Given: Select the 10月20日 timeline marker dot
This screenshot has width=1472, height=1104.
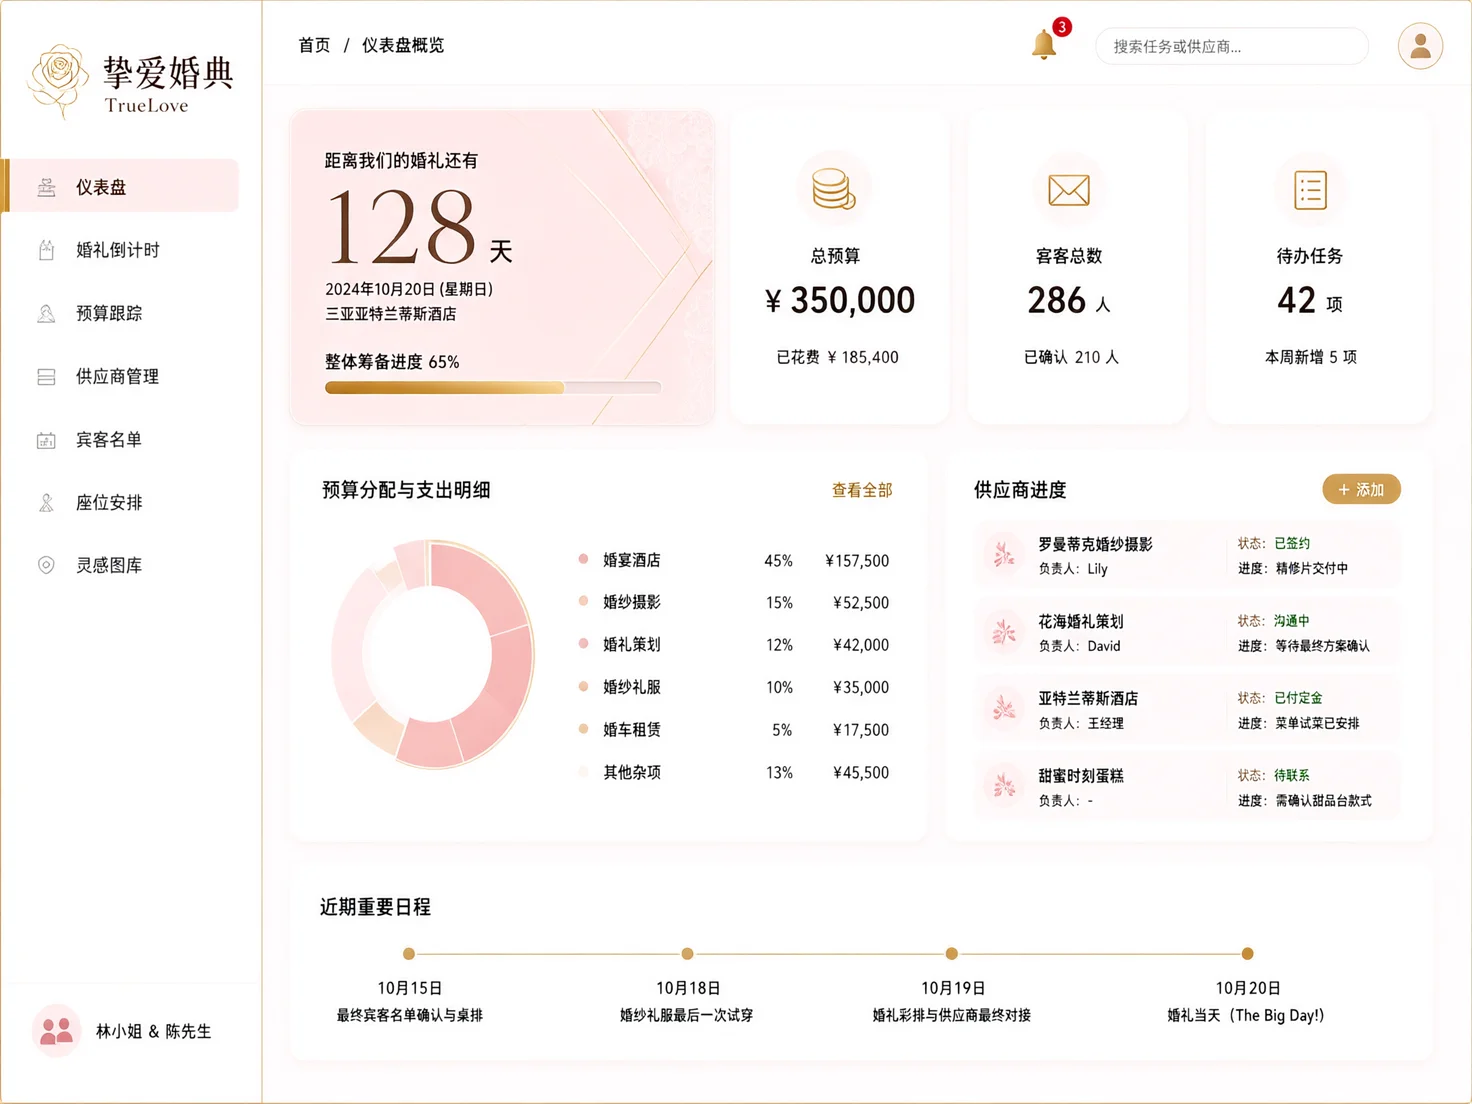Looking at the screenshot, I should [1247, 953].
